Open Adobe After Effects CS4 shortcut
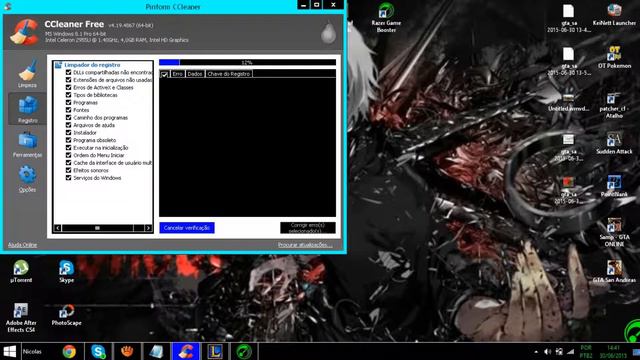 [x=21, y=318]
